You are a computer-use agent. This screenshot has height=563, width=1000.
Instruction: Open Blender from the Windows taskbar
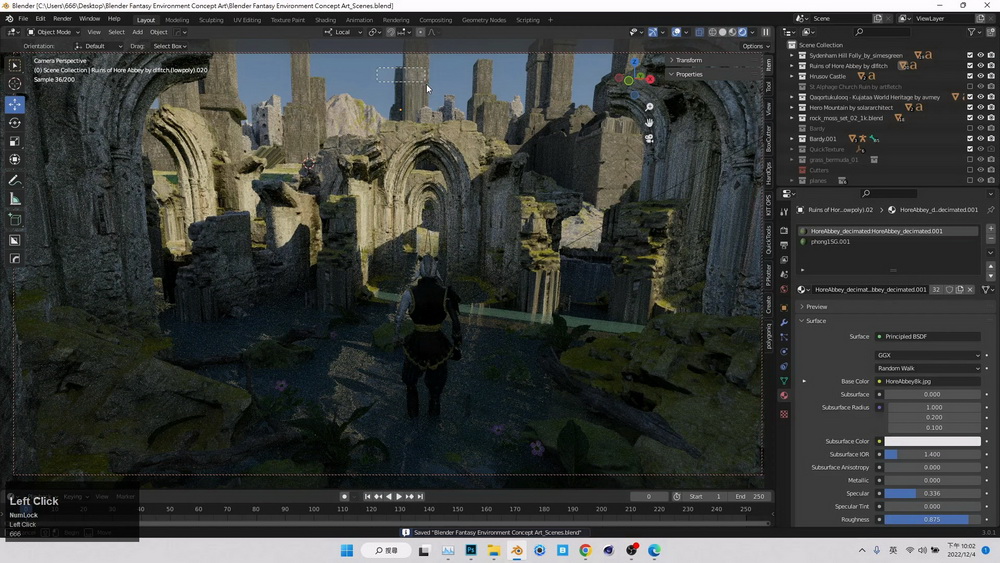pyautogui.click(x=517, y=550)
